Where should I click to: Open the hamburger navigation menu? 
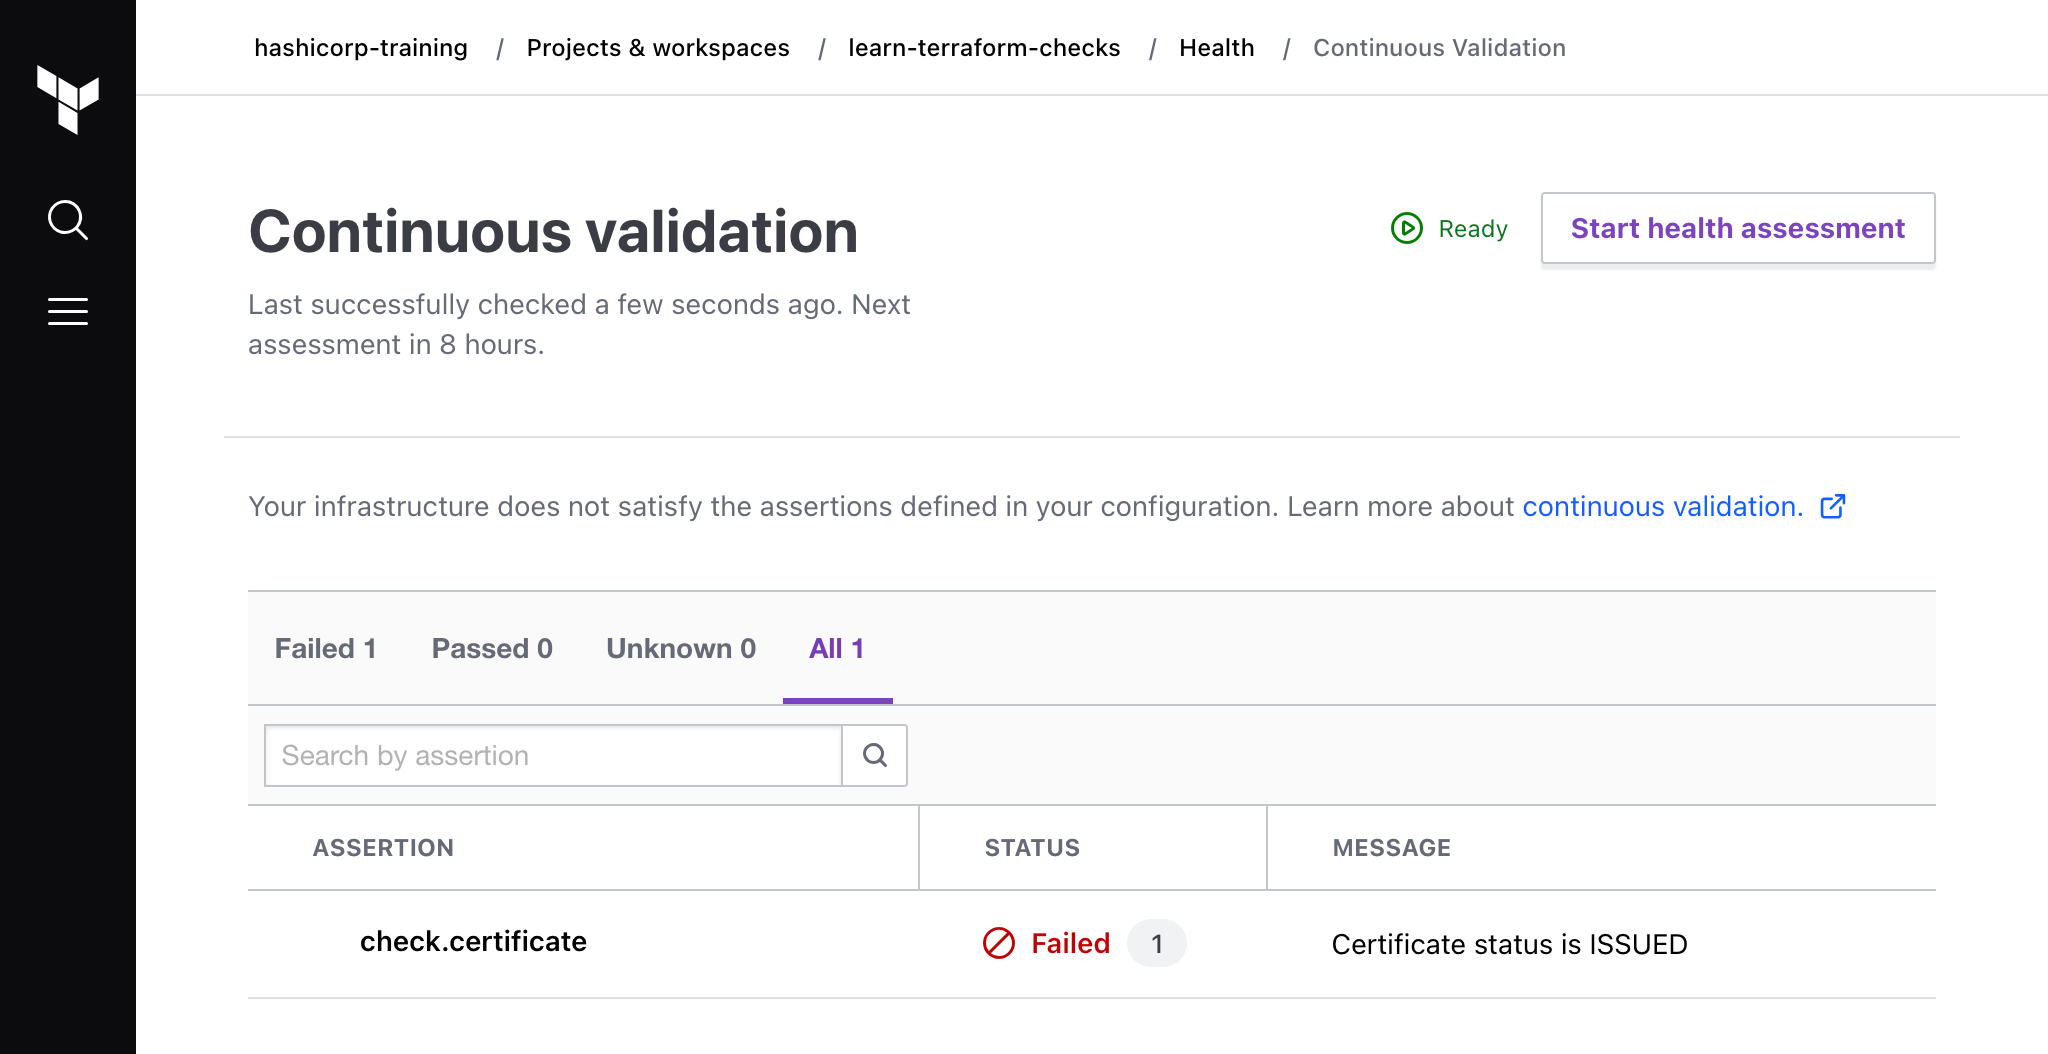pyautogui.click(x=67, y=311)
